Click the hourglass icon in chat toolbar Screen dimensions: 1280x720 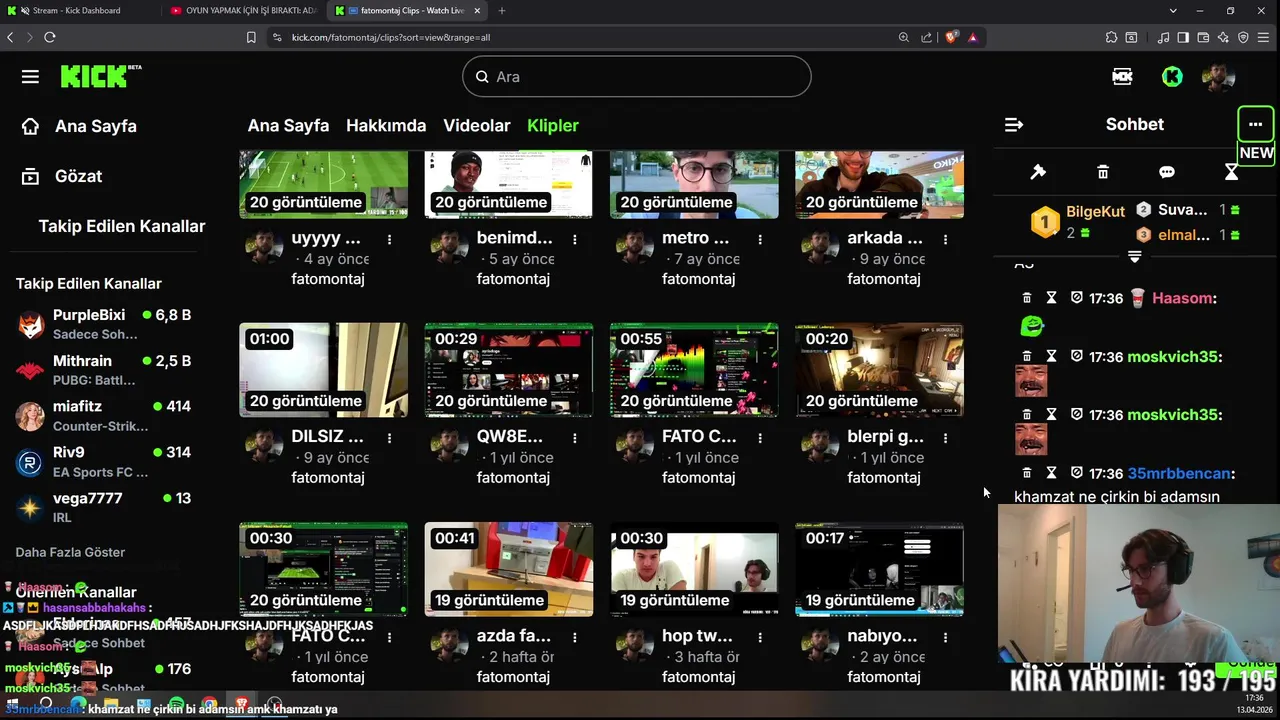tap(1231, 172)
